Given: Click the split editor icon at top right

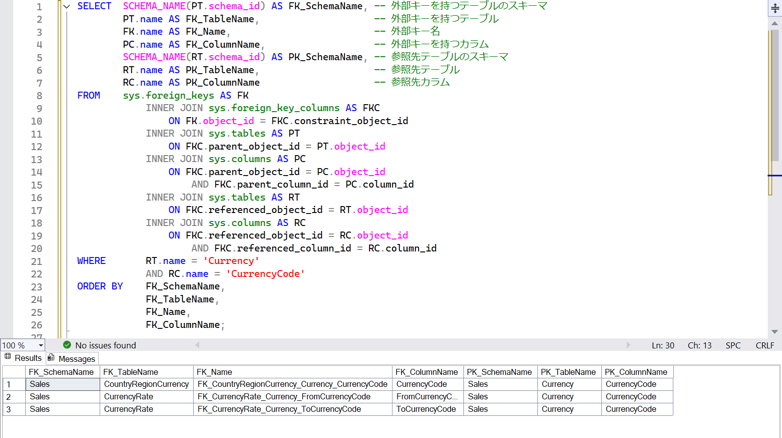Looking at the screenshot, I should tap(775, 9).
